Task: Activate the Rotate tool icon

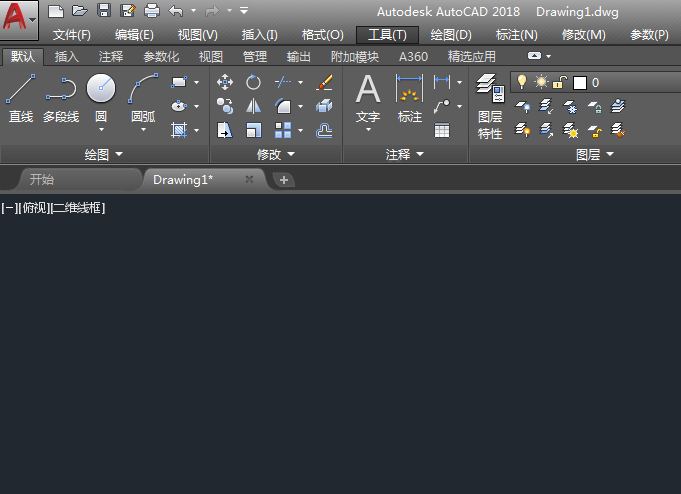Action: 253,82
